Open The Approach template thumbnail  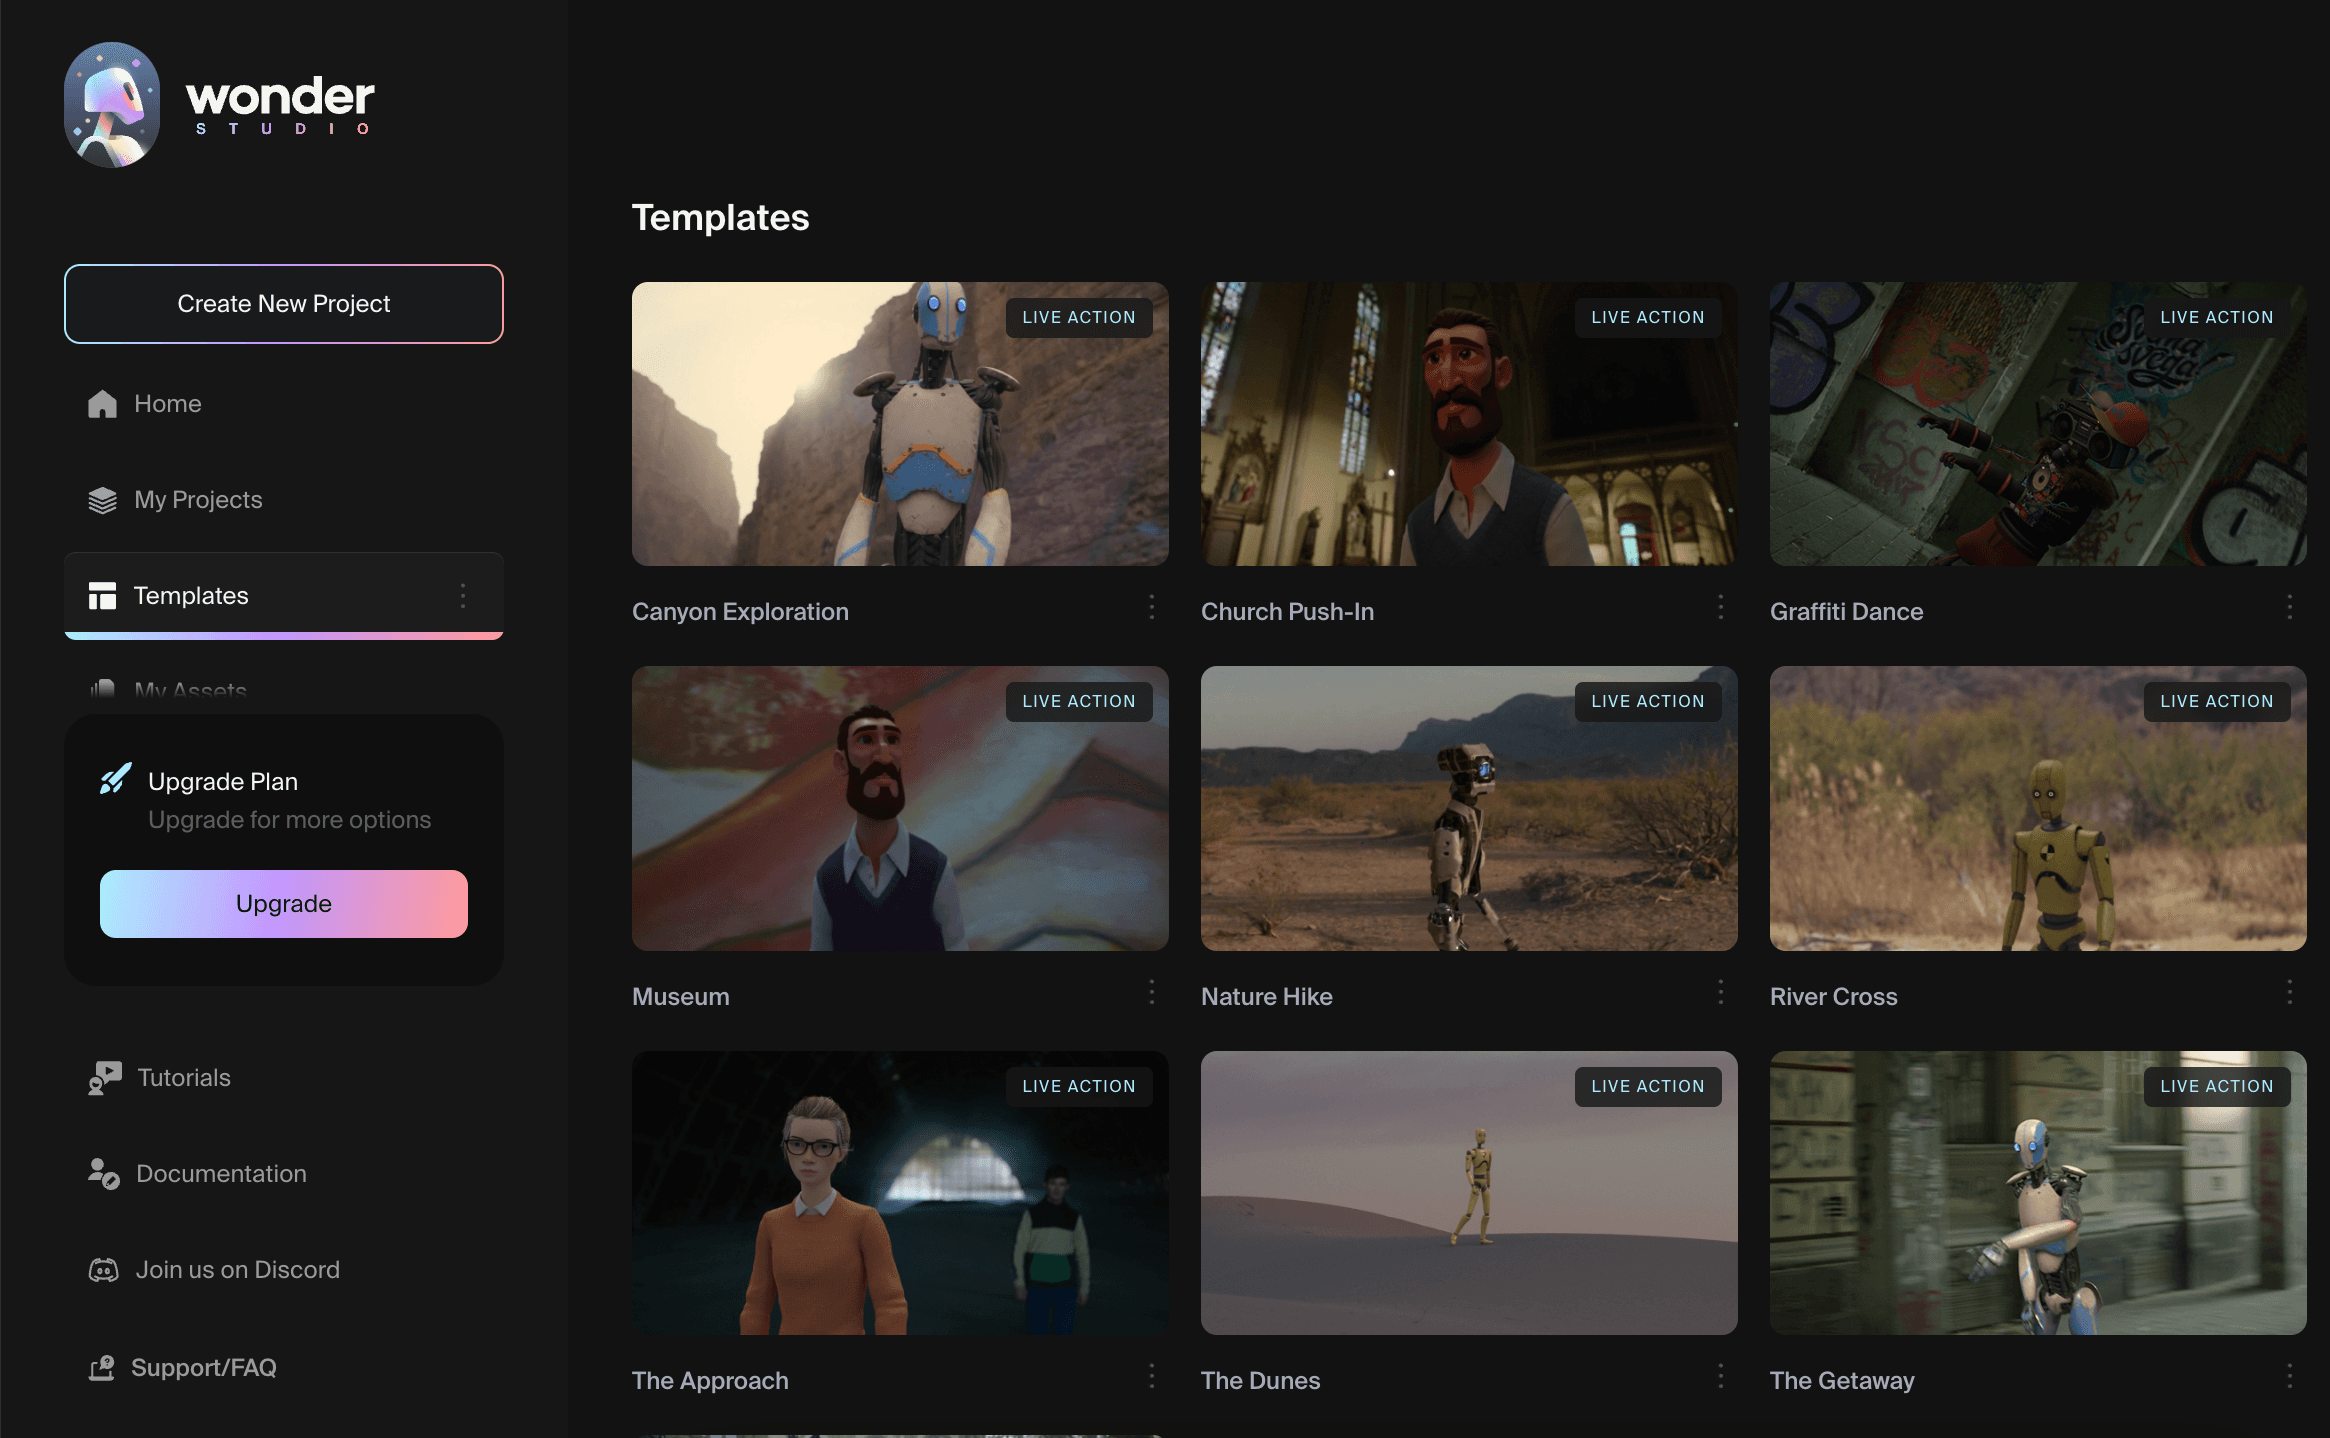pos(900,1193)
